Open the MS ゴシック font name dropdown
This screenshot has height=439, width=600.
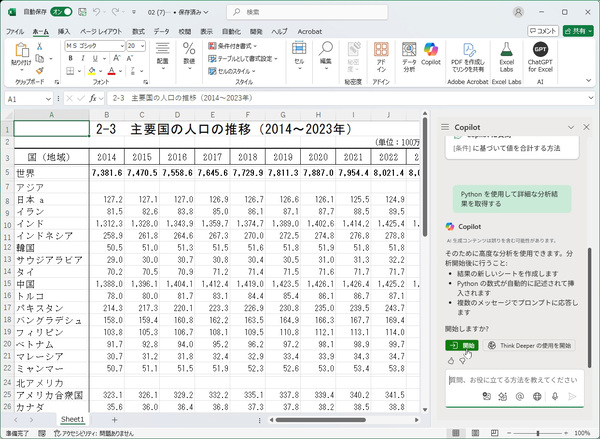(121, 46)
